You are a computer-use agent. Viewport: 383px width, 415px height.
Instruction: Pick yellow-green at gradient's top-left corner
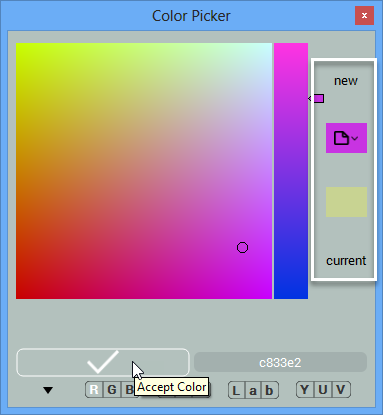[19, 46]
